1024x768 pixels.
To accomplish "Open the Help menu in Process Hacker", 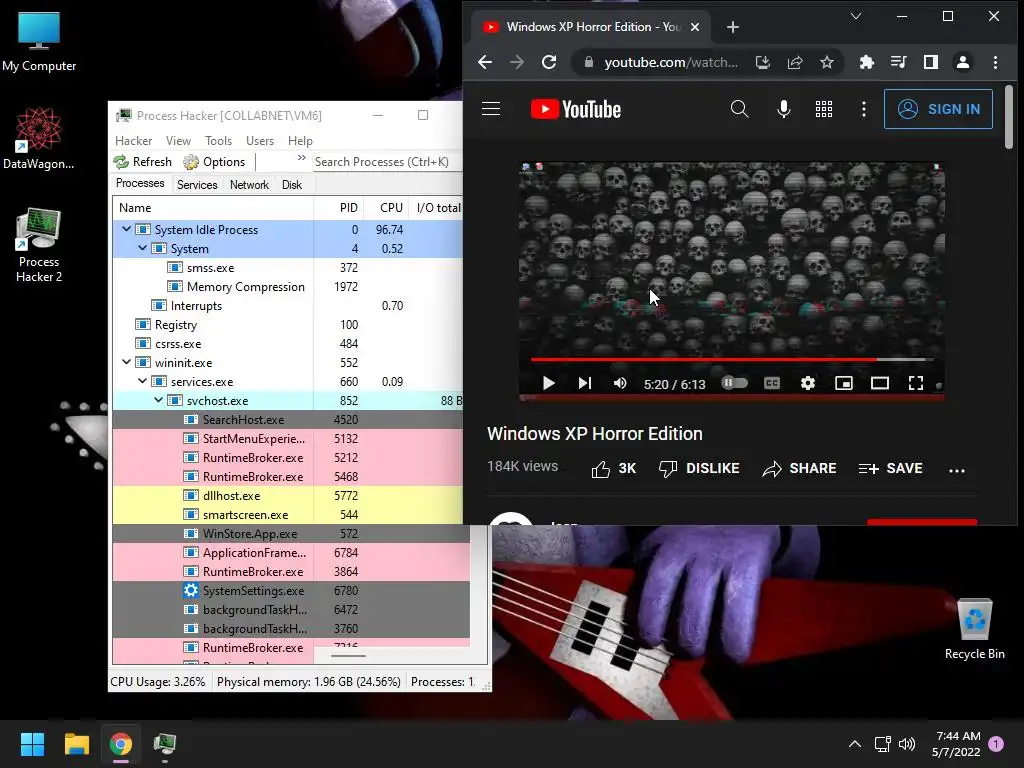I will point(300,140).
